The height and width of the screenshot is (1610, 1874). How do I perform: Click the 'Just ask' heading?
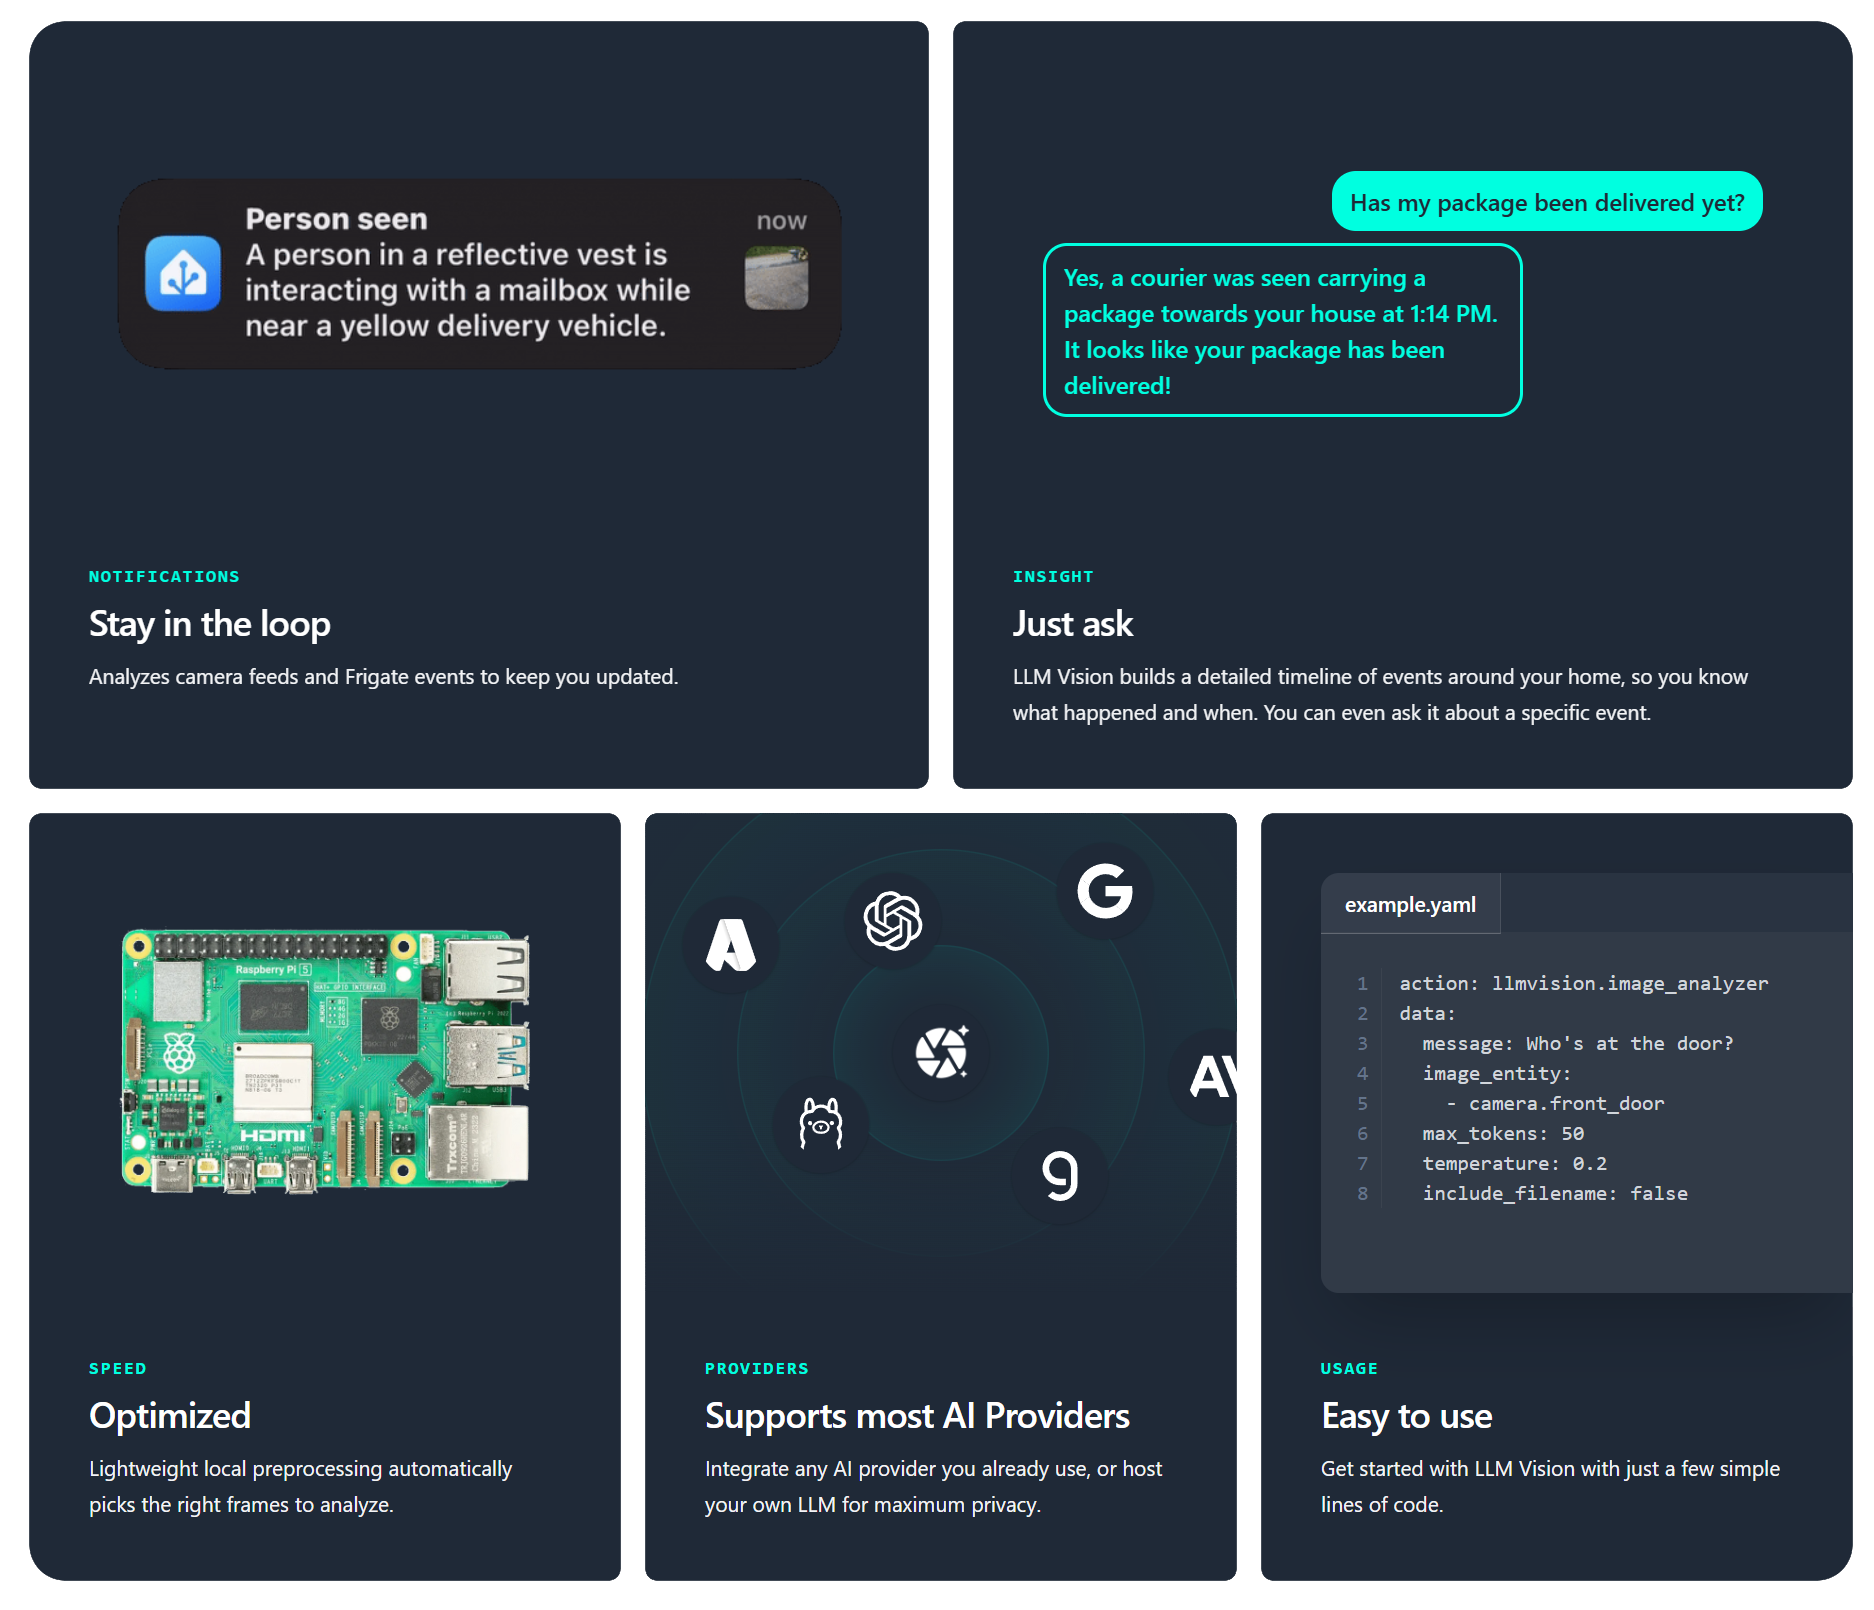[x=1072, y=624]
